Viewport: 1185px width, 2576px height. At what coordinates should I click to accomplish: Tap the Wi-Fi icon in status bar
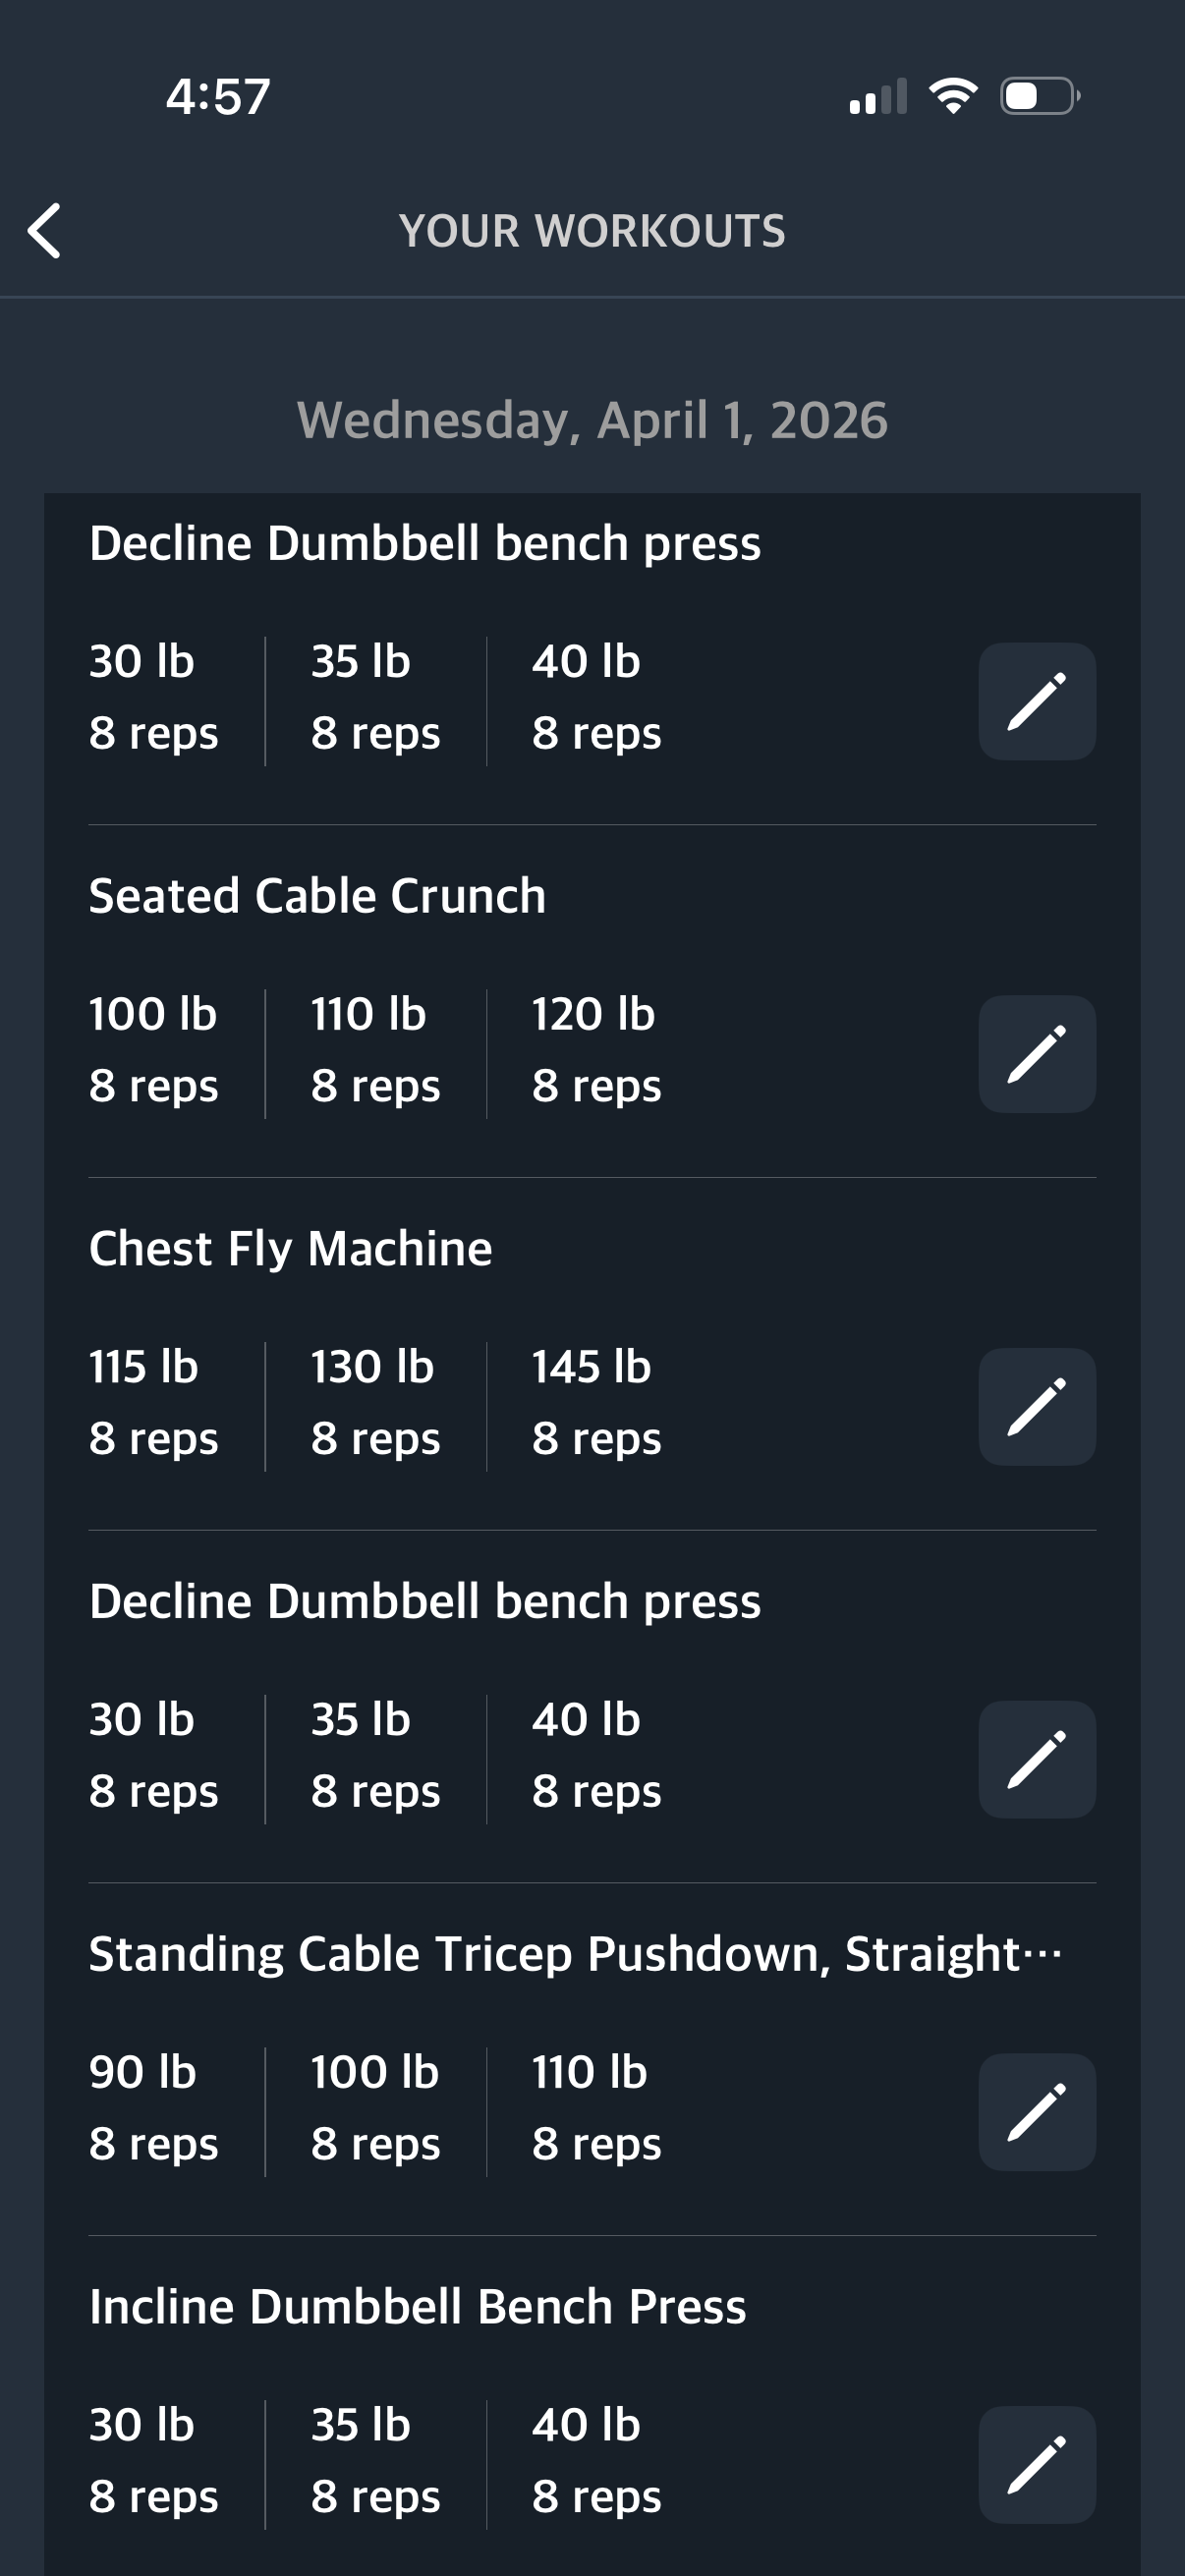[x=953, y=96]
